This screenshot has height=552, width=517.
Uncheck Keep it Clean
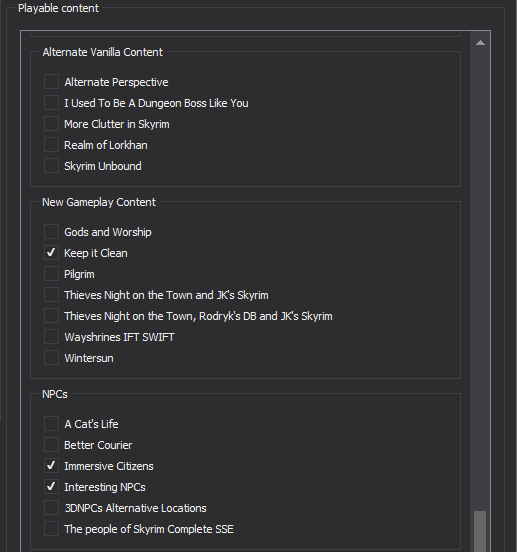(51, 253)
